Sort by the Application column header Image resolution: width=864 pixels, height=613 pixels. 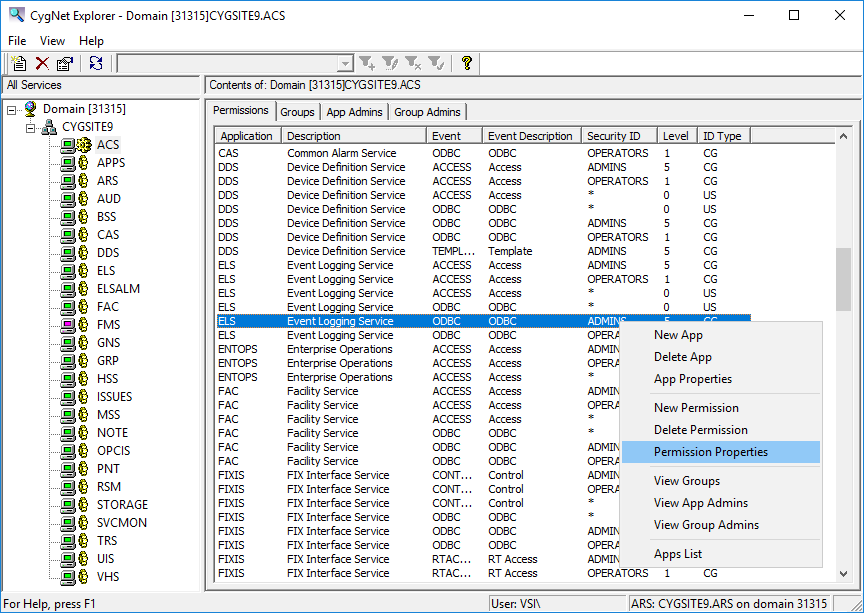(x=248, y=136)
